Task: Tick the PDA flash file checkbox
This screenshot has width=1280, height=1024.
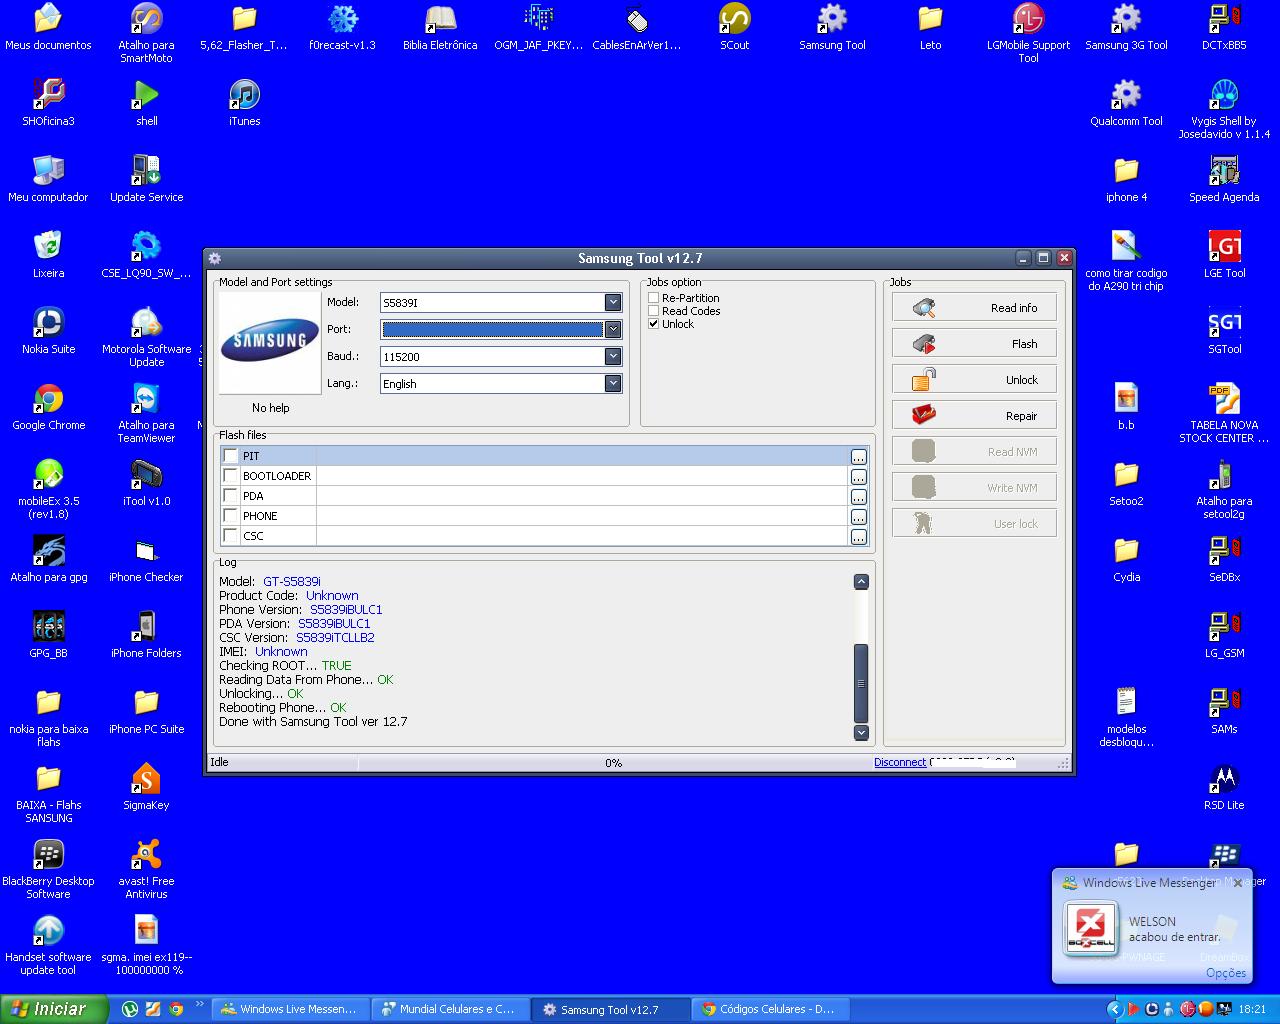Action: (231, 496)
